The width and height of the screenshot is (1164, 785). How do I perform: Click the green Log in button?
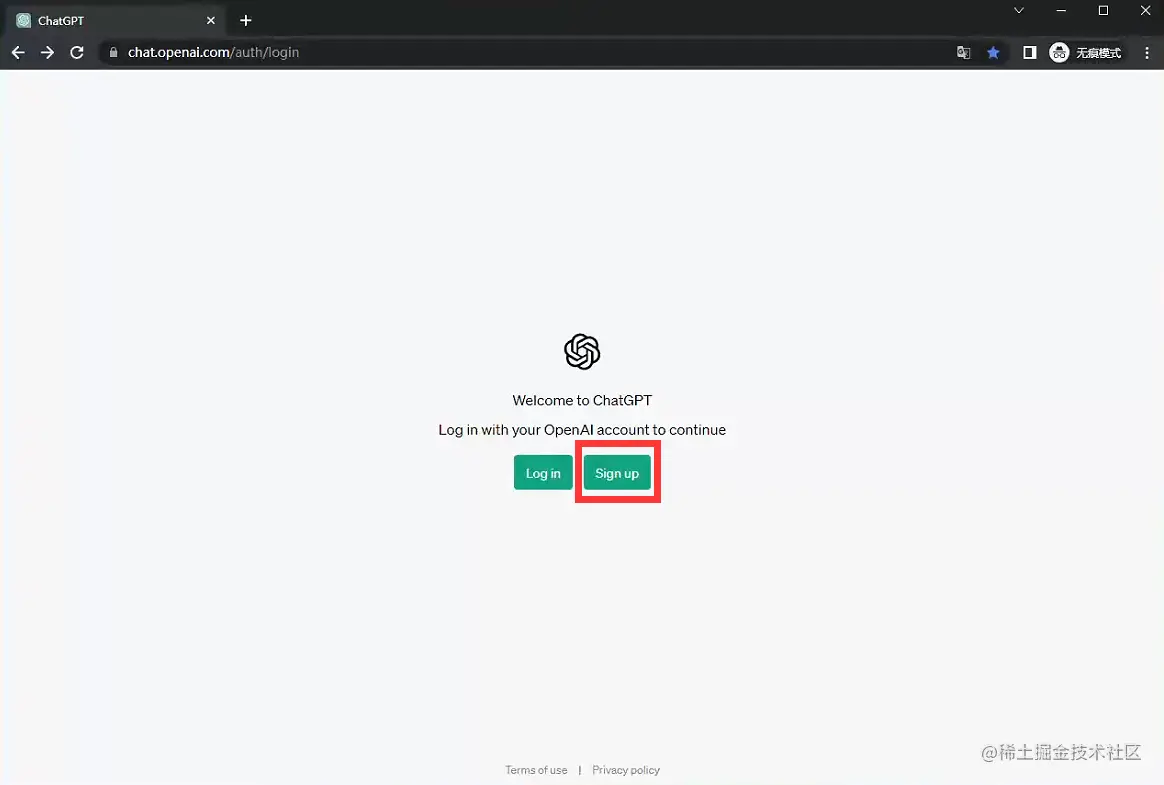click(x=543, y=473)
